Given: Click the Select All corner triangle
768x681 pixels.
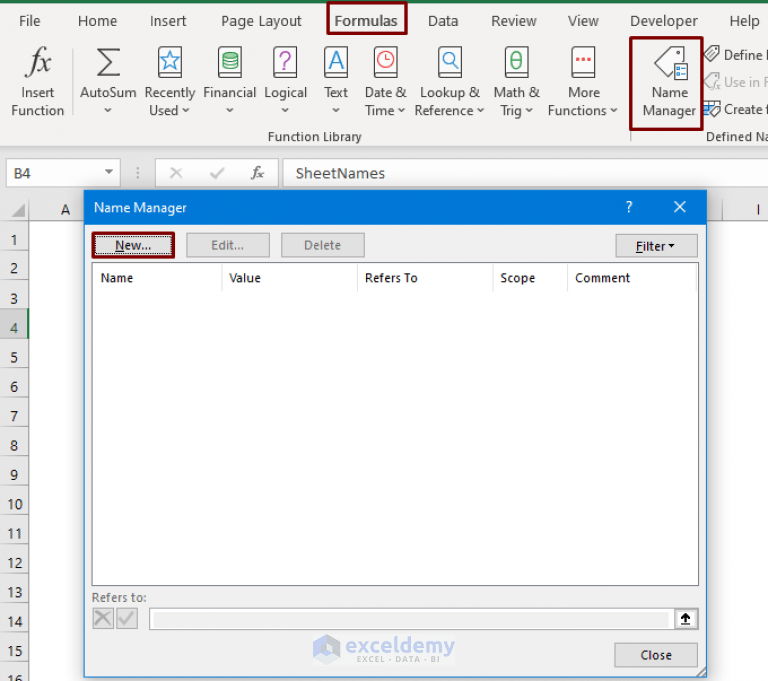Looking at the screenshot, I should click(18, 210).
